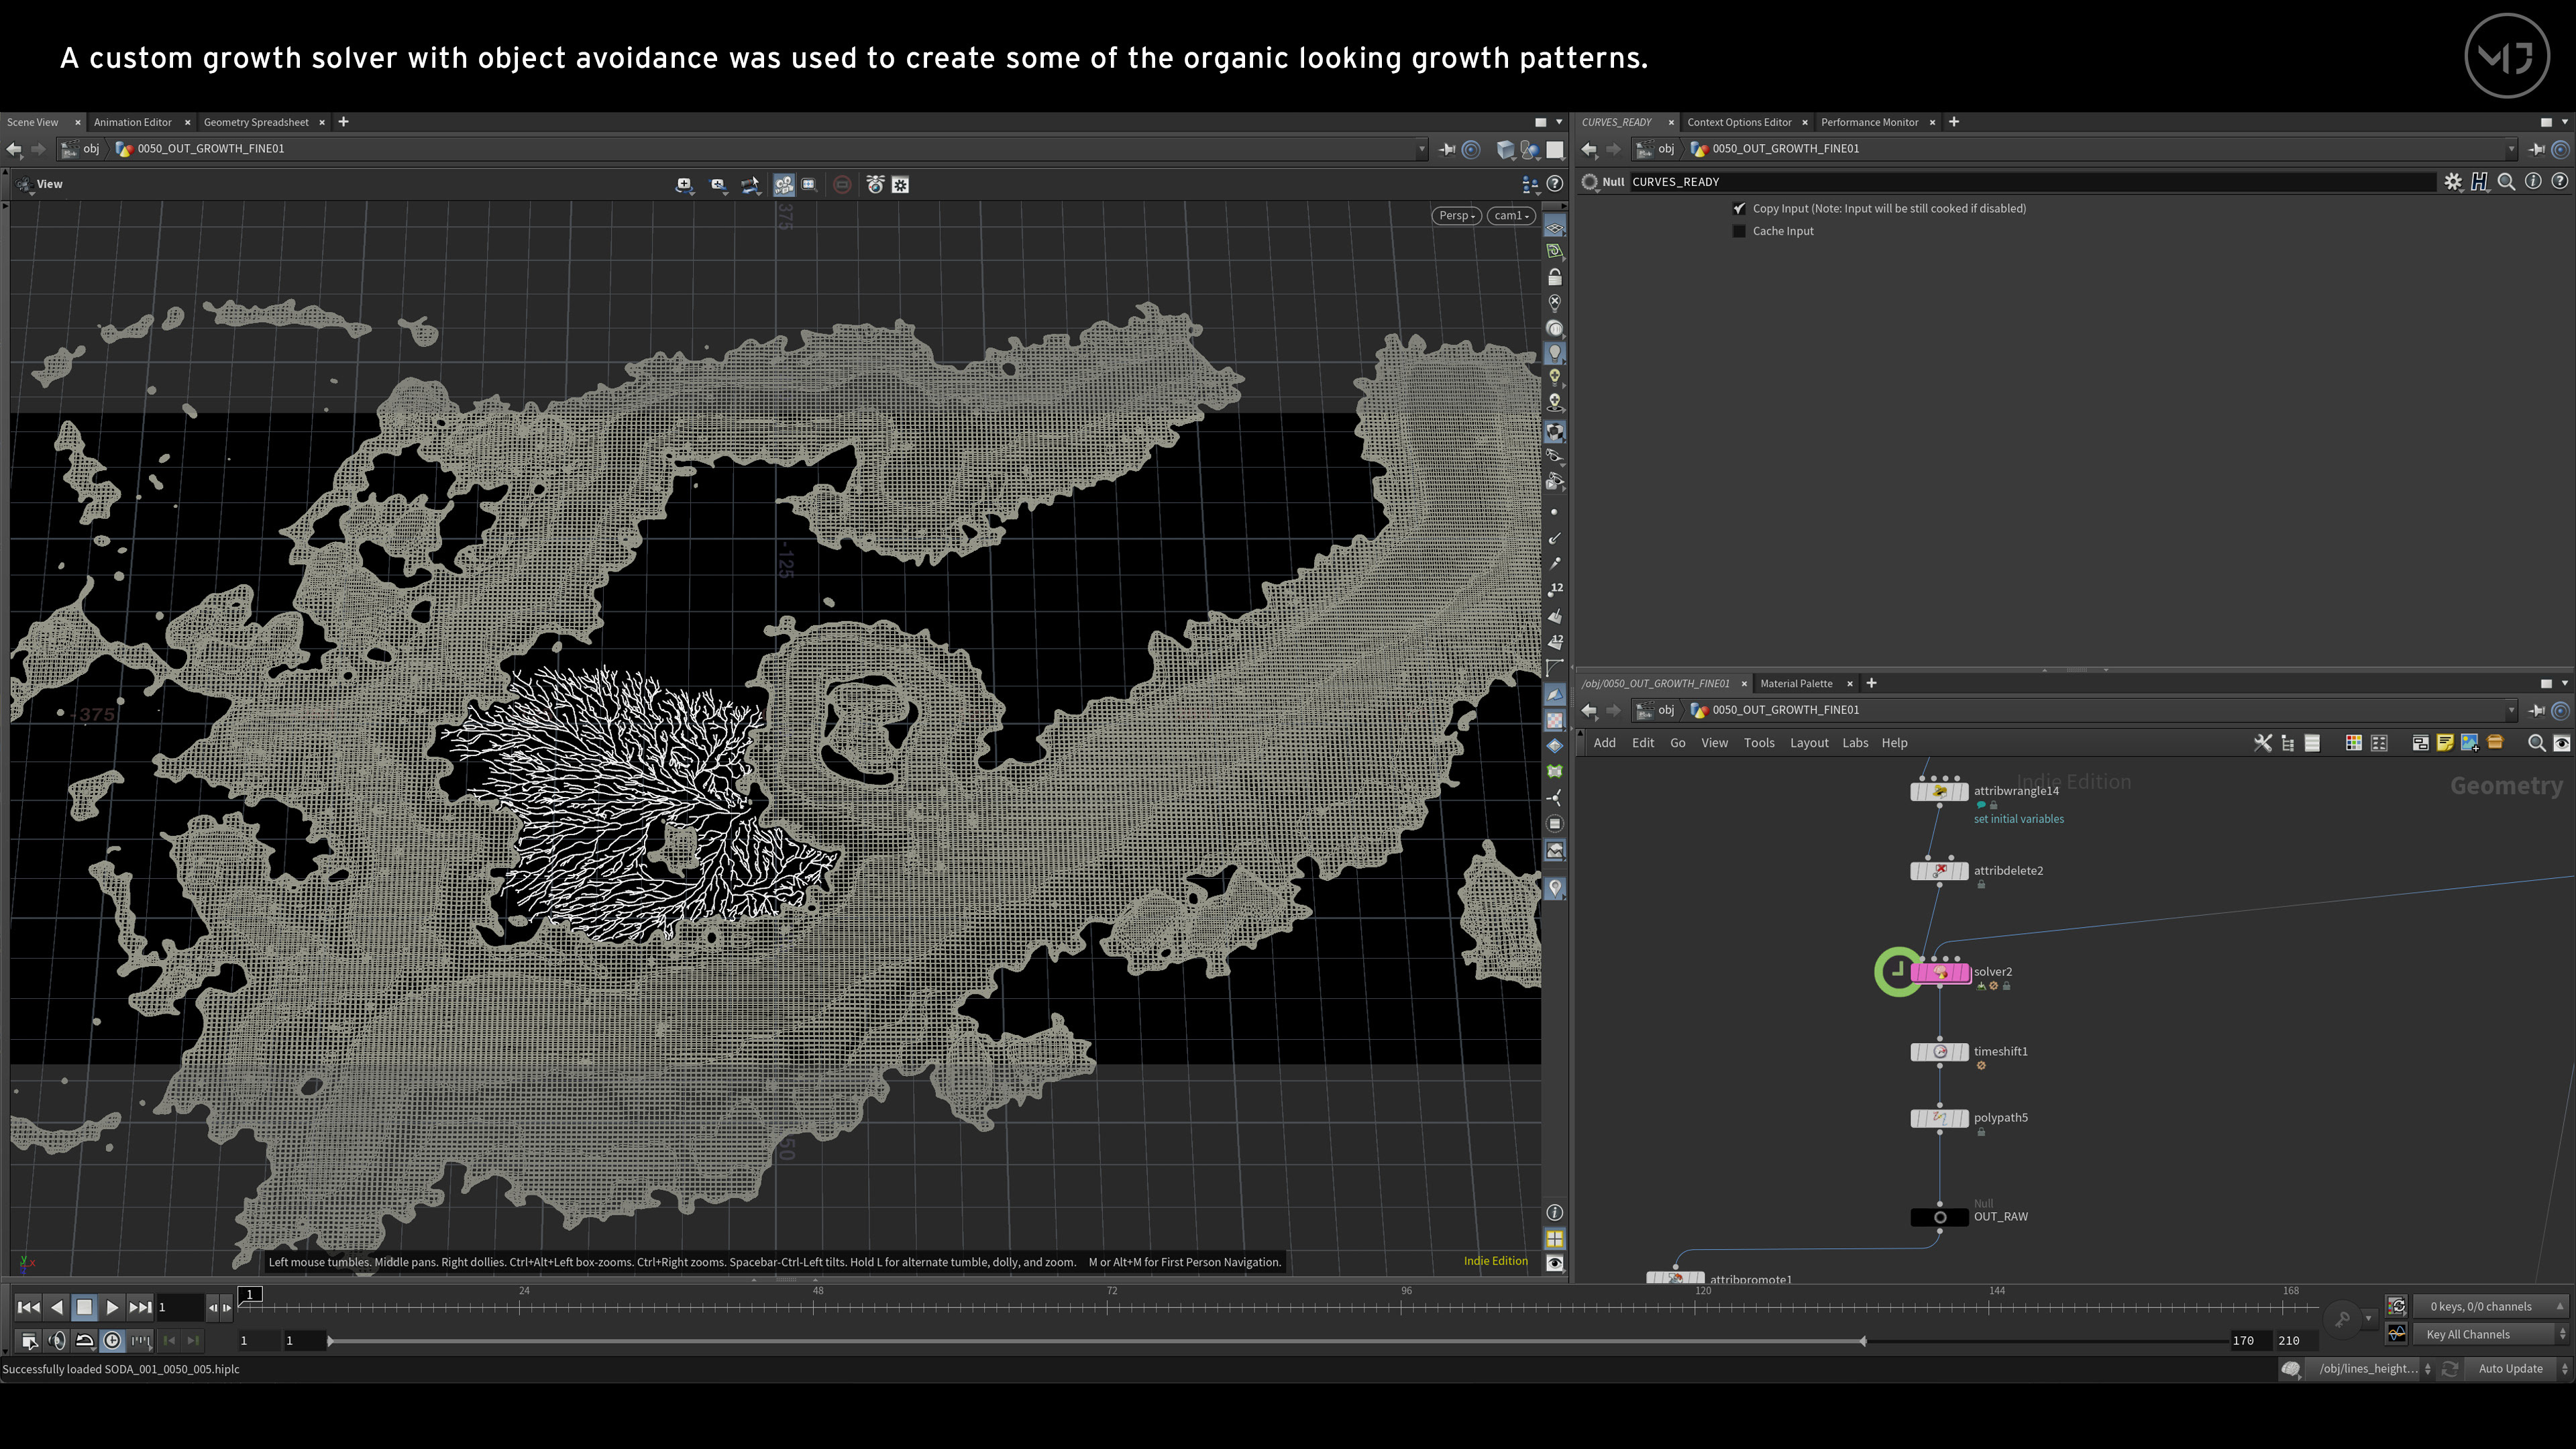Click the viewport lock icon on the right toolbar
Screen dimensions: 2576x1449
coord(1554,277)
